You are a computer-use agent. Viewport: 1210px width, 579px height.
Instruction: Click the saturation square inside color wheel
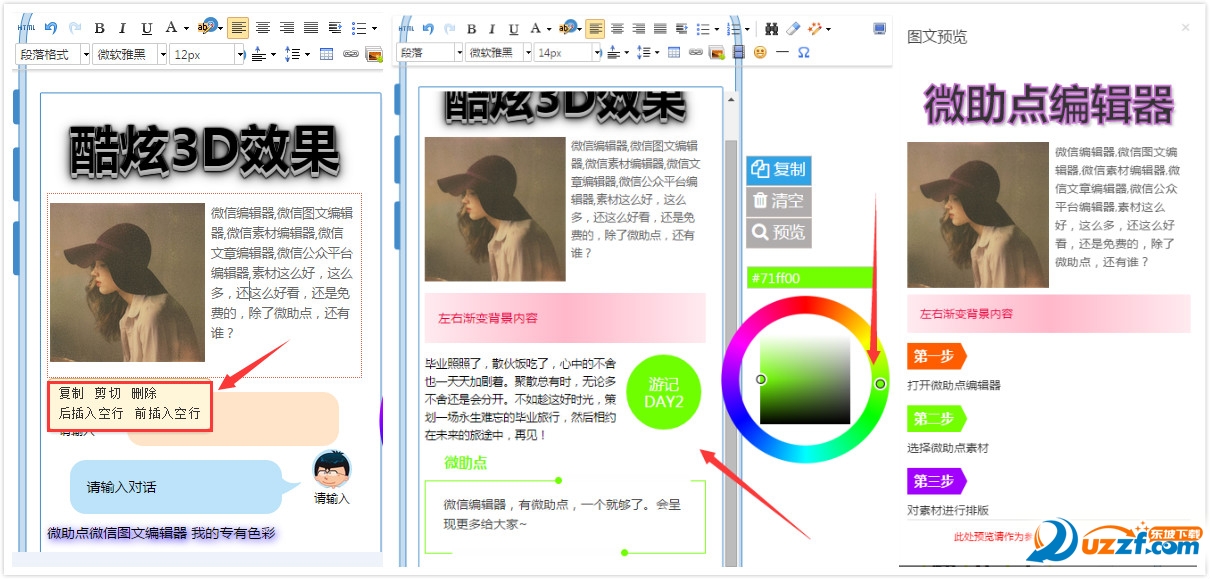coord(805,379)
